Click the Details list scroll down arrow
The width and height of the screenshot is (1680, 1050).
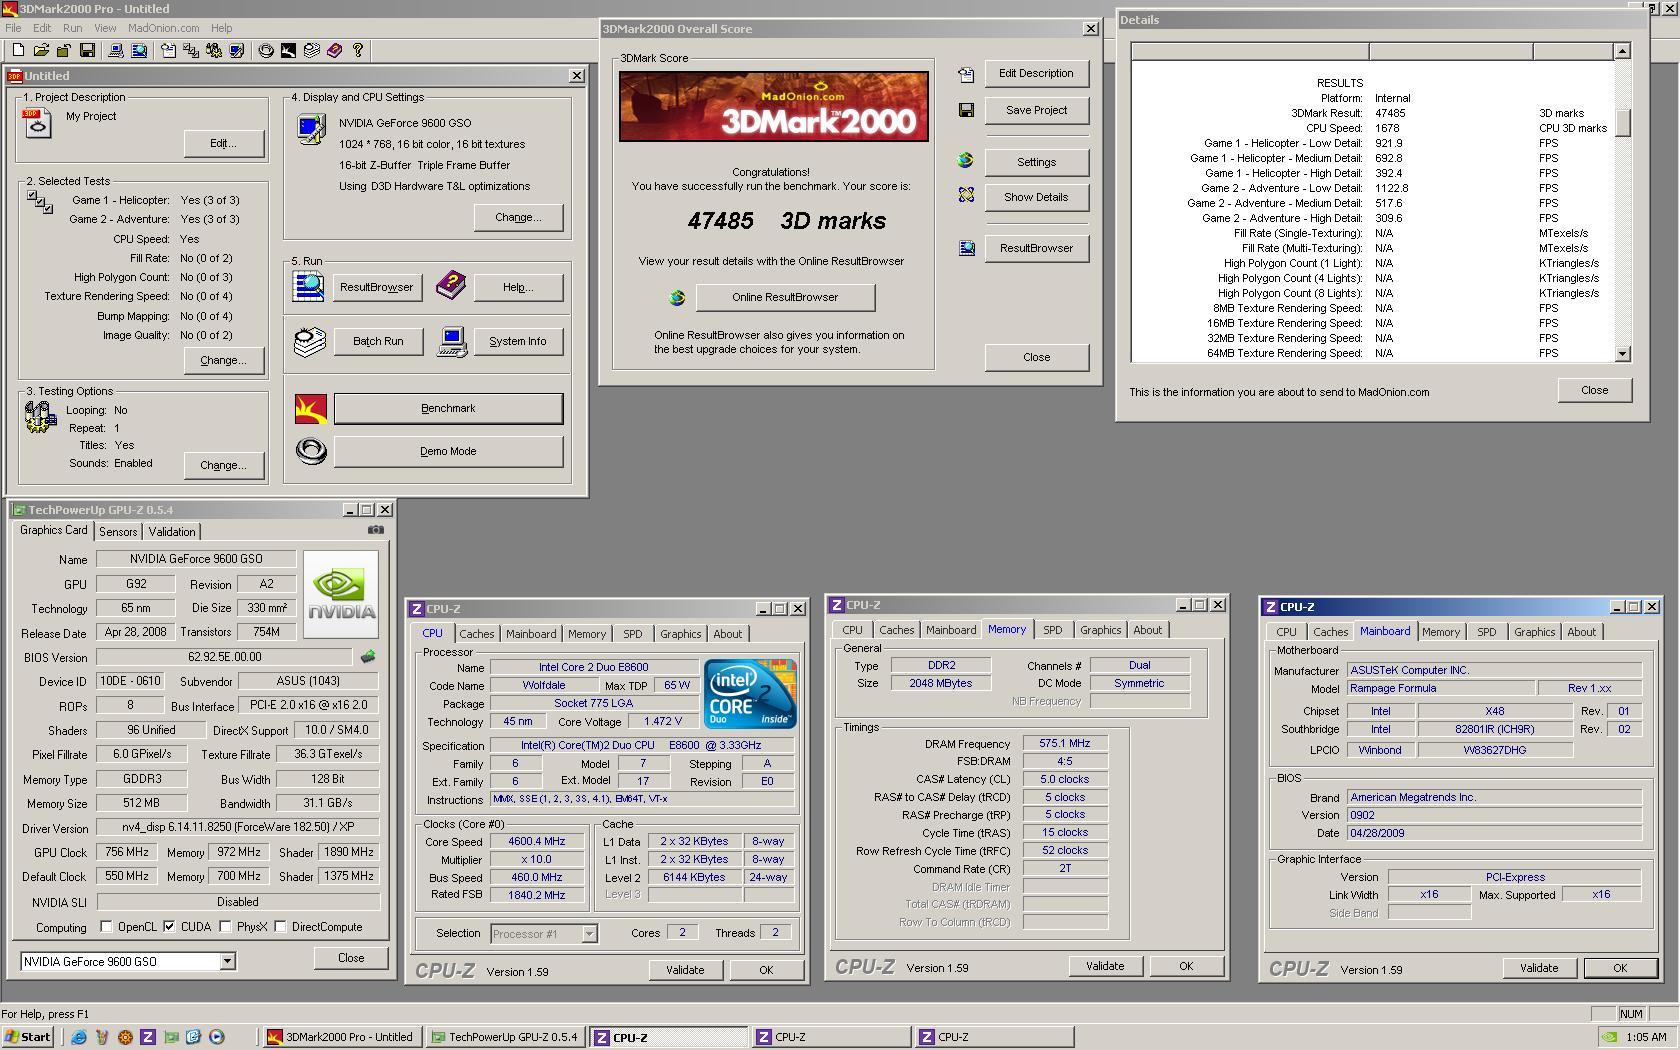tap(1622, 354)
